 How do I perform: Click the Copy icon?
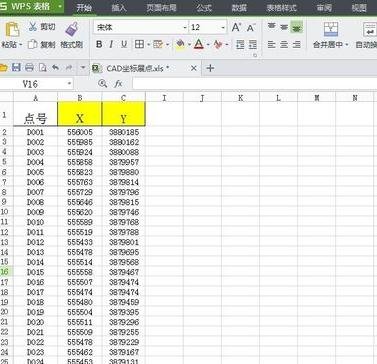33,44
